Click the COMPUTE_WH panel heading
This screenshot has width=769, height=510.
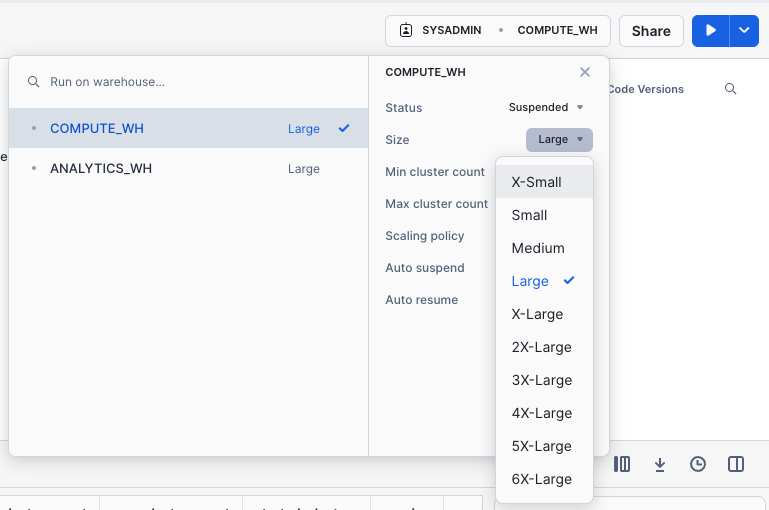click(x=425, y=72)
